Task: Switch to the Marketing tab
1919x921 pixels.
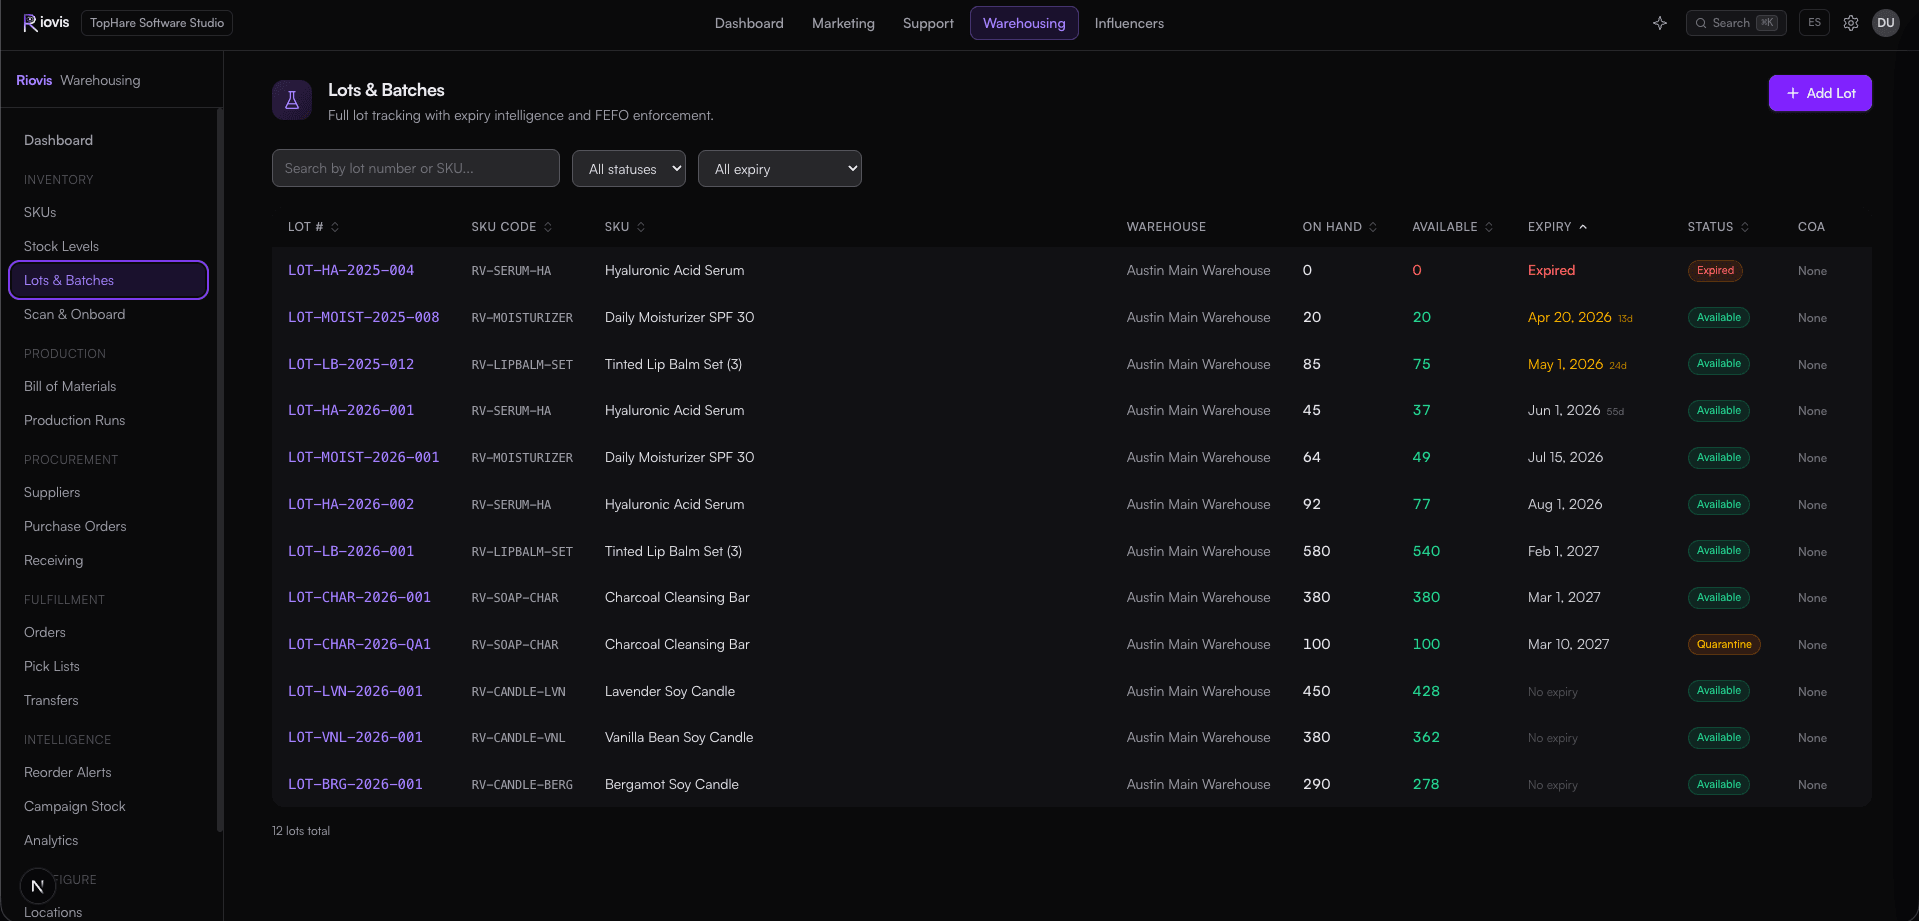Action: pos(843,23)
